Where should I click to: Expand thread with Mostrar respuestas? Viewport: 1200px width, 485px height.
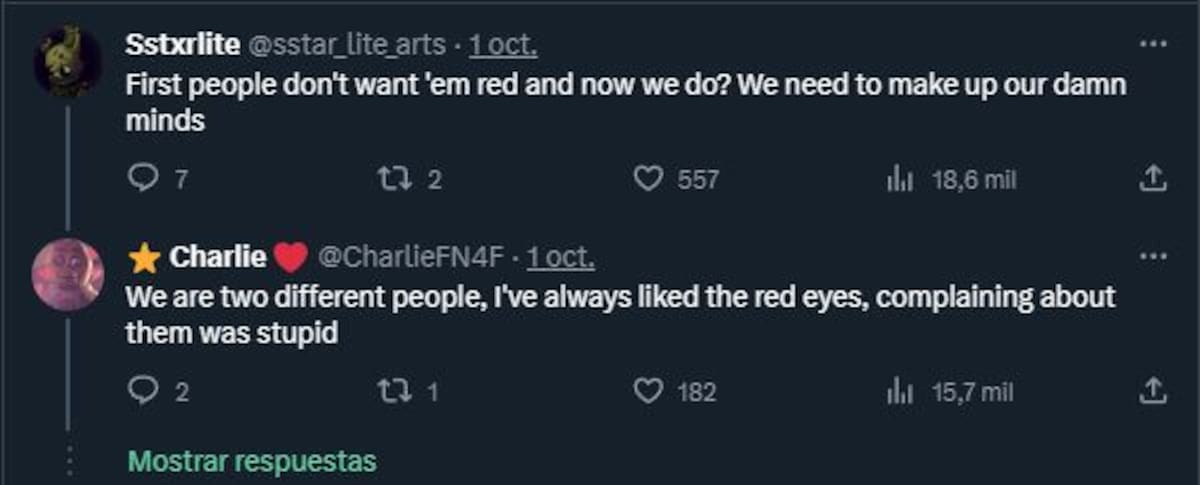point(253,461)
